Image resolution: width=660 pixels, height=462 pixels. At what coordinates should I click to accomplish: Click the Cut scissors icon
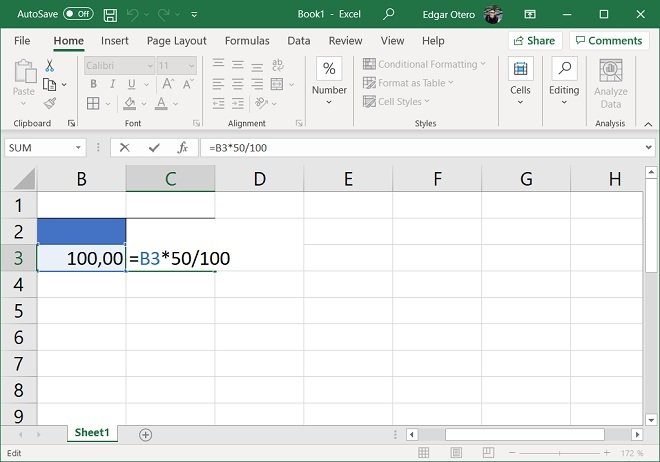pos(50,65)
